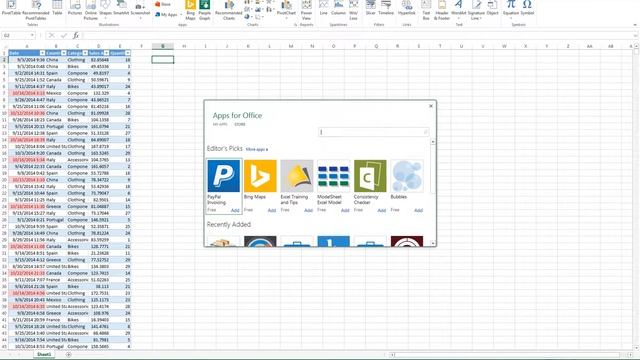This screenshot has height=360, width=640.
Task: Collapse the ribbon with the arrow
Action: pyautogui.click(x=635, y=25)
